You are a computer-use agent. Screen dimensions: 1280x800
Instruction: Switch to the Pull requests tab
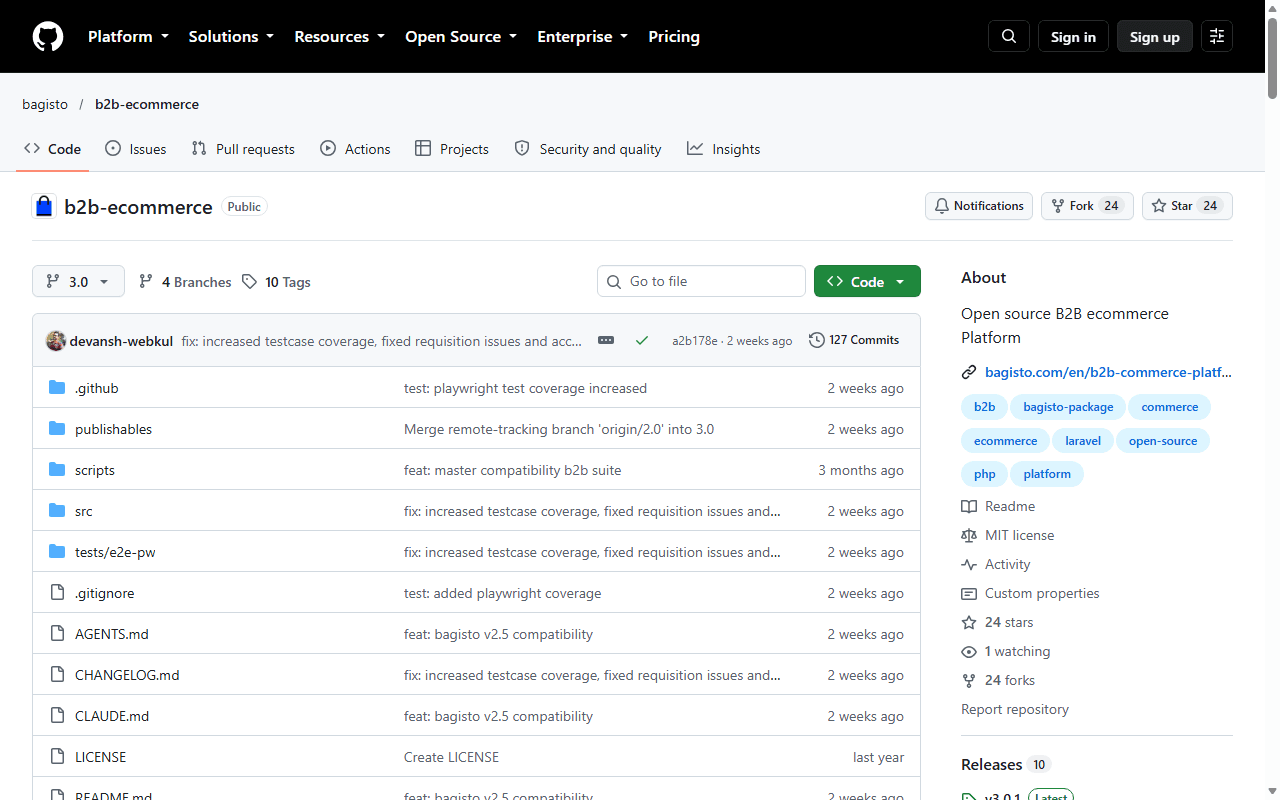(x=243, y=149)
